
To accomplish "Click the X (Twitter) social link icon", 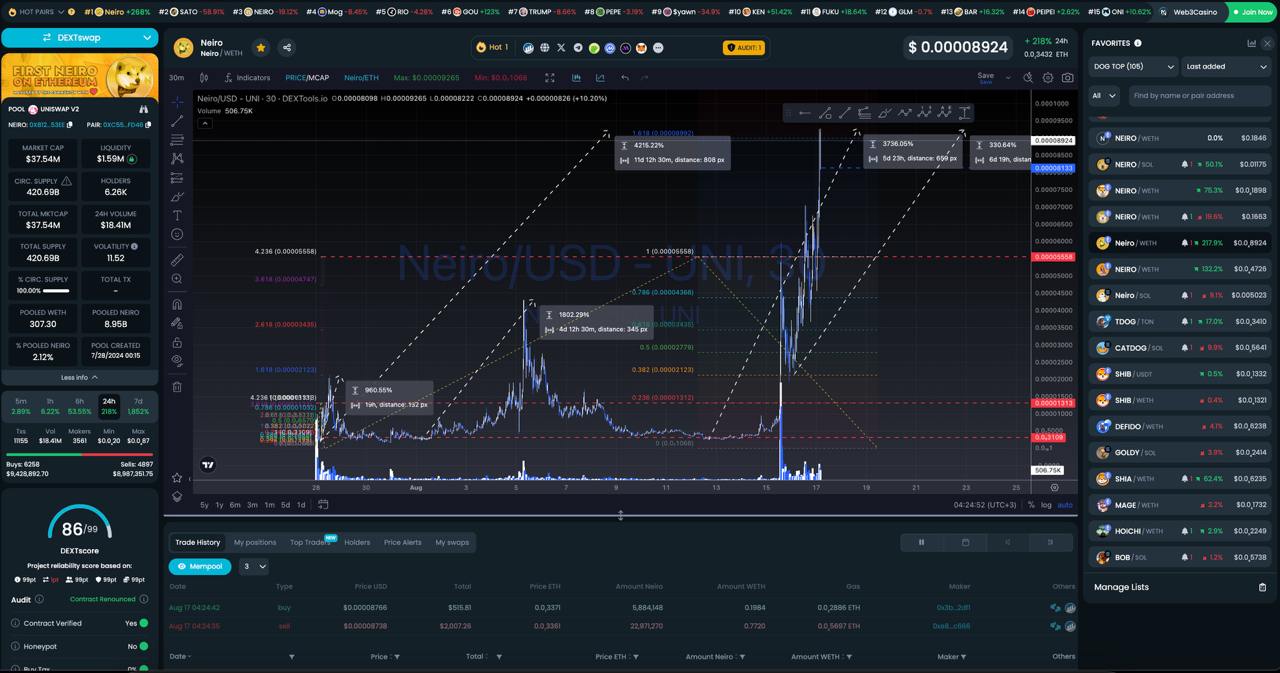I will [561, 47].
